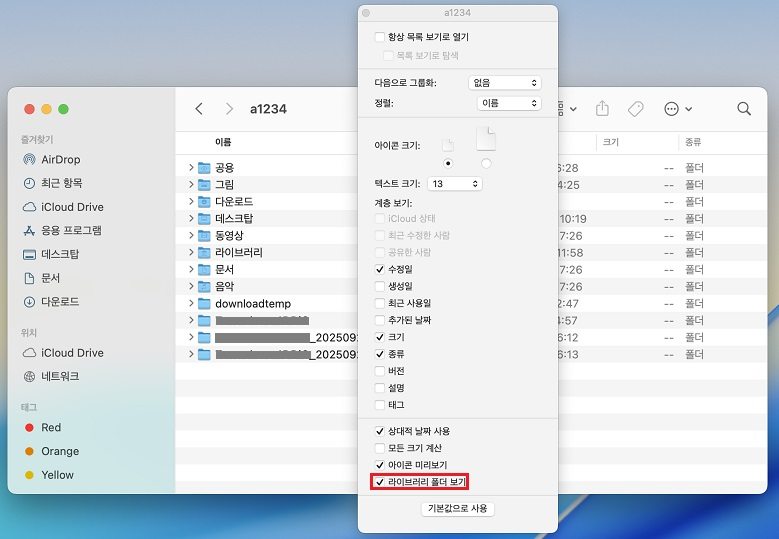The height and width of the screenshot is (539, 779).
Task: Select the large icon size radio button
Action: [486, 163]
